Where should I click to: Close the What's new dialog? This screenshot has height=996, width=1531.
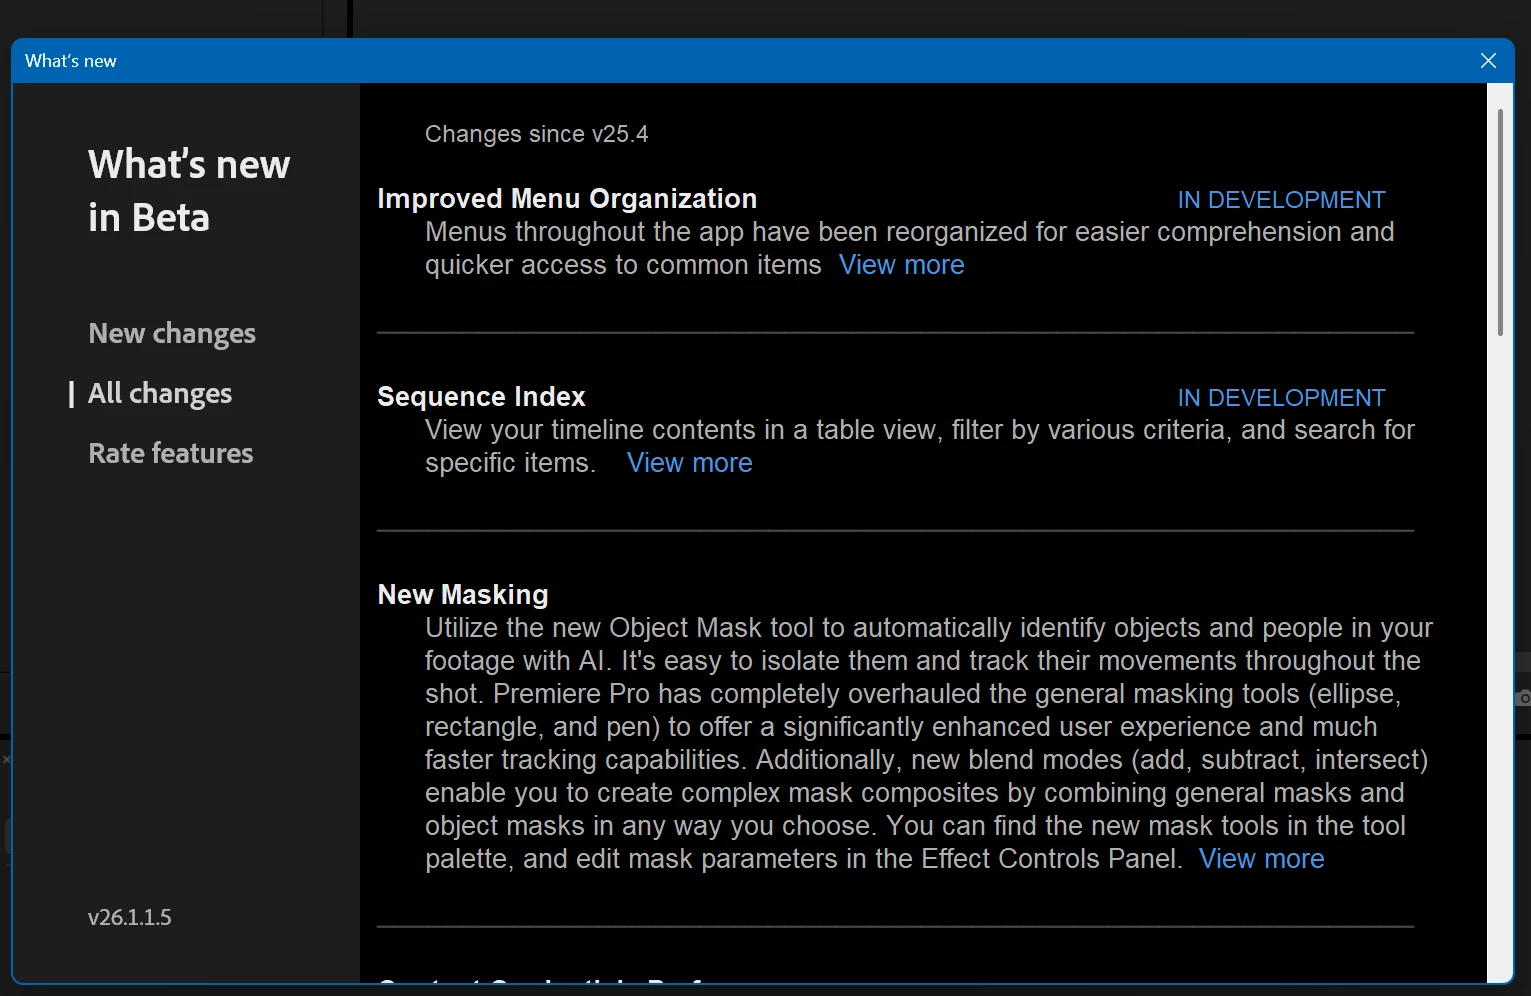coord(1488,61)
